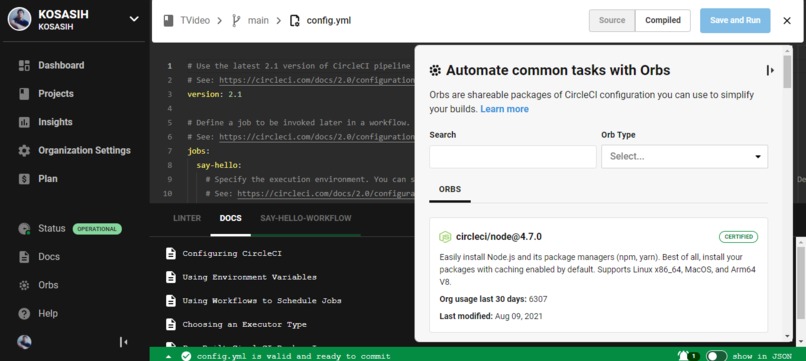Screen dimensions: 806x361
Task: Open Organization Settings gear icon
Action: click(x=24, y=150)
